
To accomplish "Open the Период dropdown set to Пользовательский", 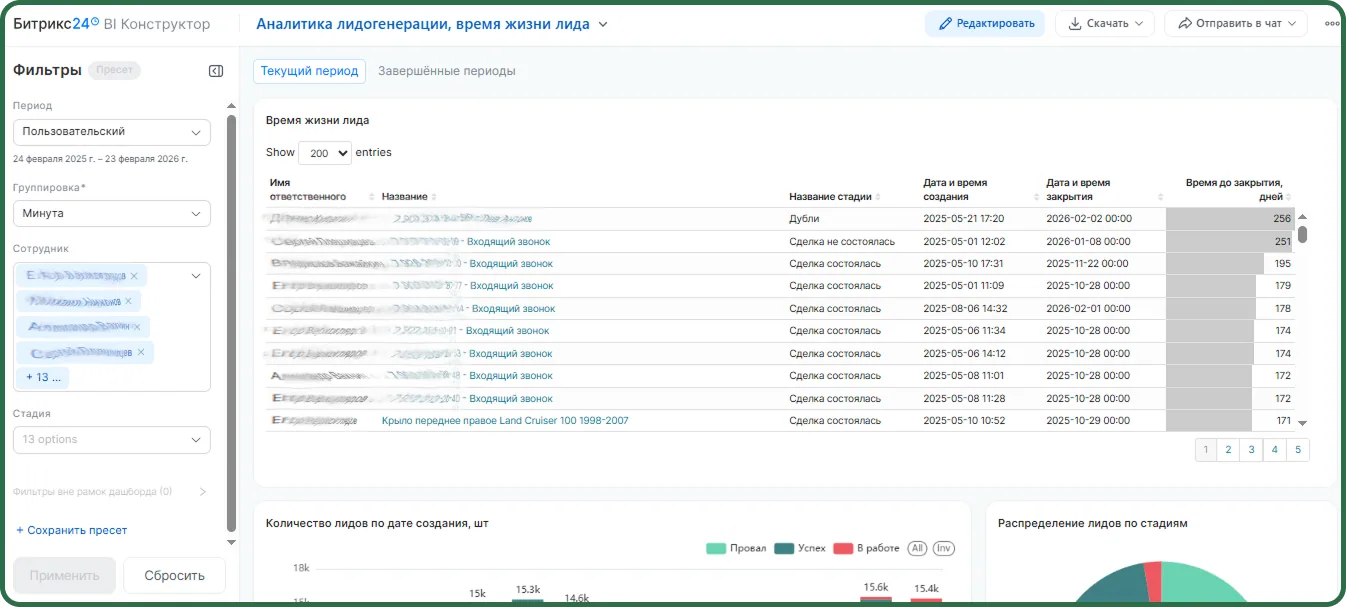I will pyautogui.click(x=112, y=132).
